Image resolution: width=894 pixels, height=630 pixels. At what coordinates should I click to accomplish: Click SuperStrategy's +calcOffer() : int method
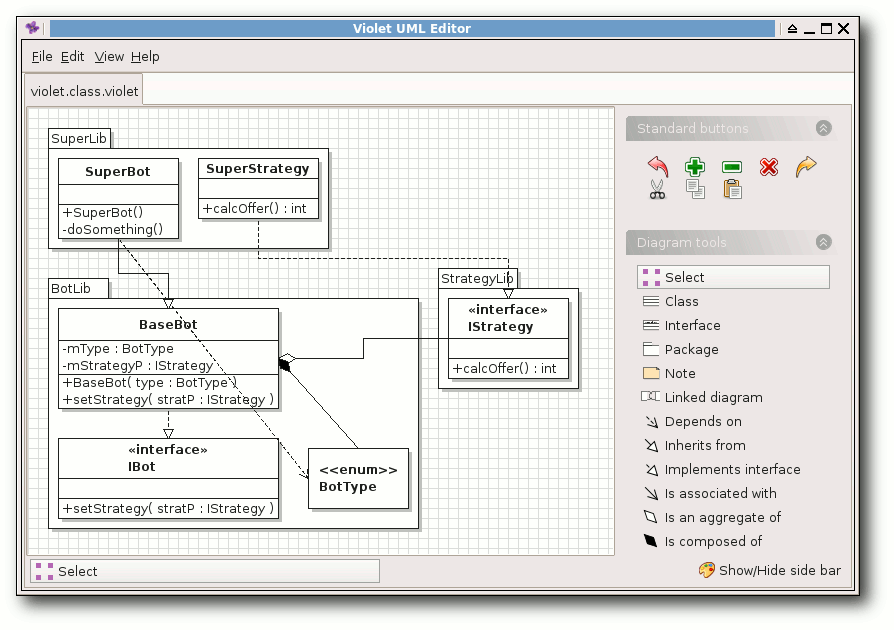click(254, 209)
